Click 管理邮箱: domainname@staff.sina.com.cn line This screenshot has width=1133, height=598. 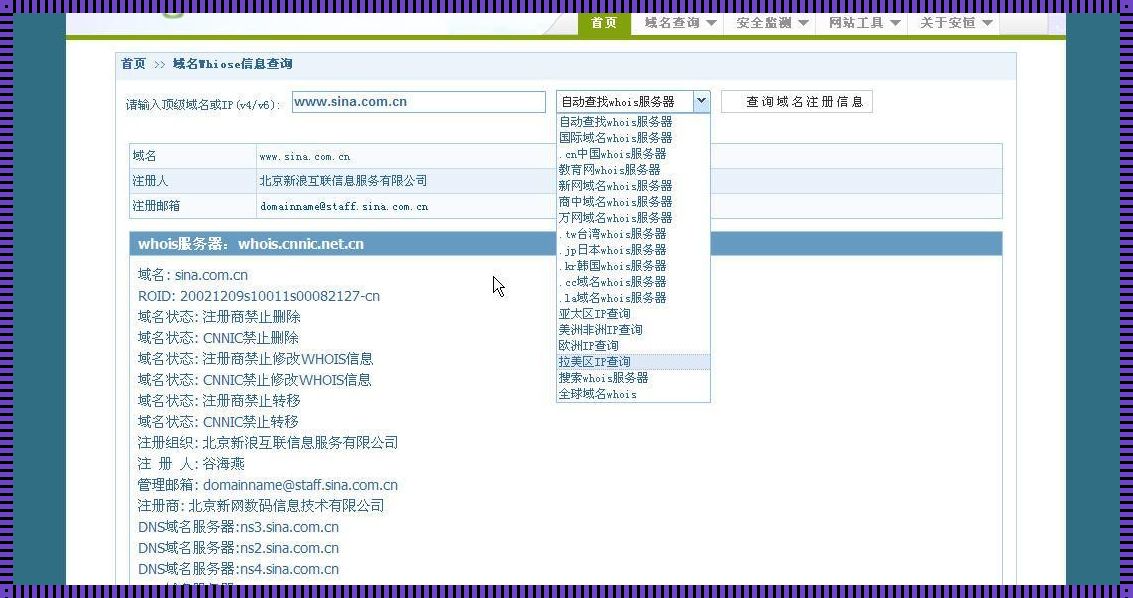click(268, 485)
